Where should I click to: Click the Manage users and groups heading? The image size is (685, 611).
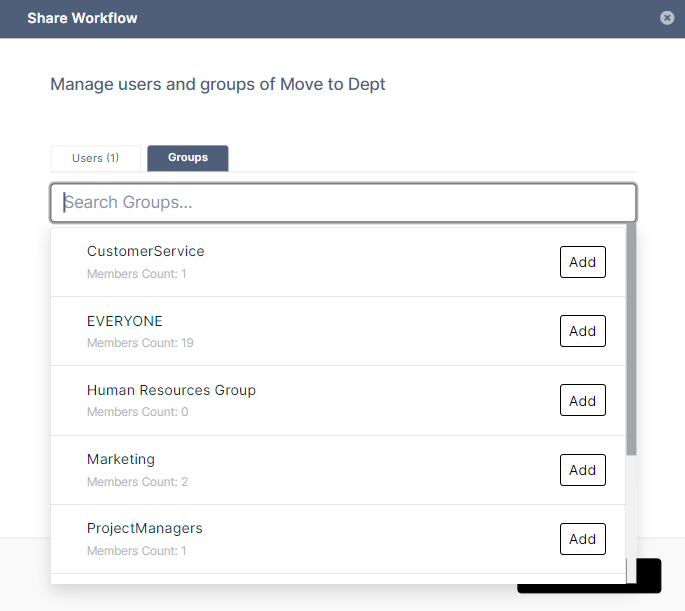[x=218, y=84]
